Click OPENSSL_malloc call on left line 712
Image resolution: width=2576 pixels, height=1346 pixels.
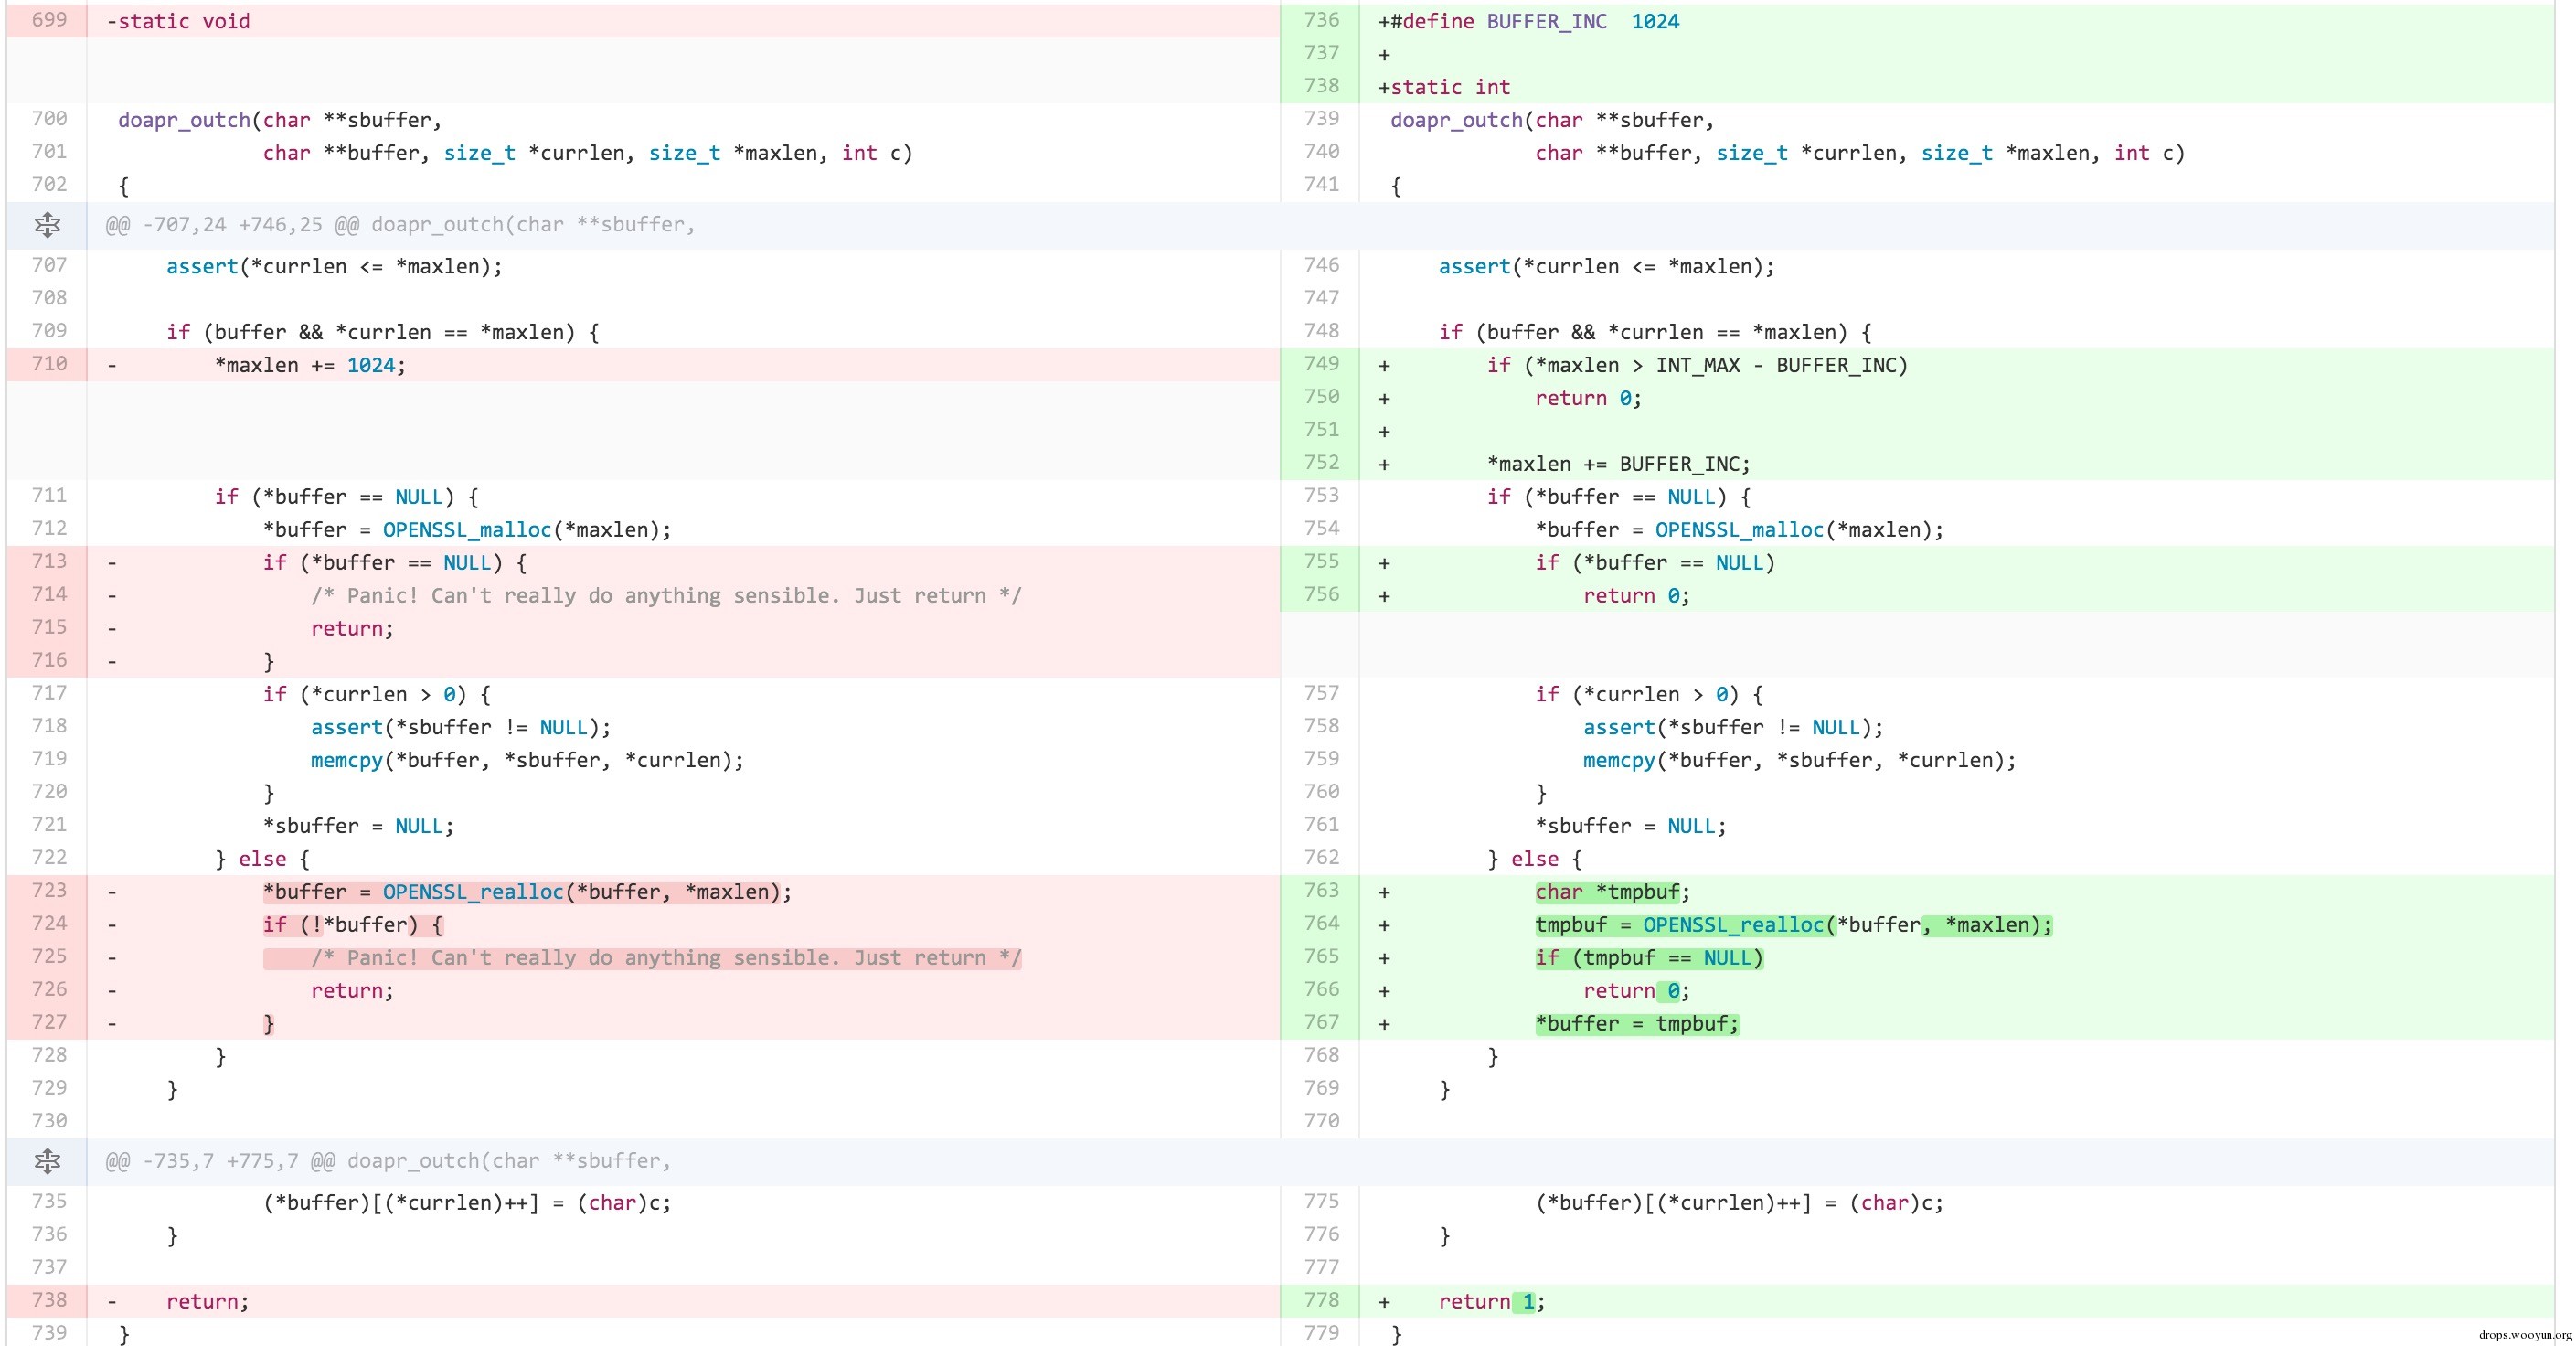[x=466, y=530]
